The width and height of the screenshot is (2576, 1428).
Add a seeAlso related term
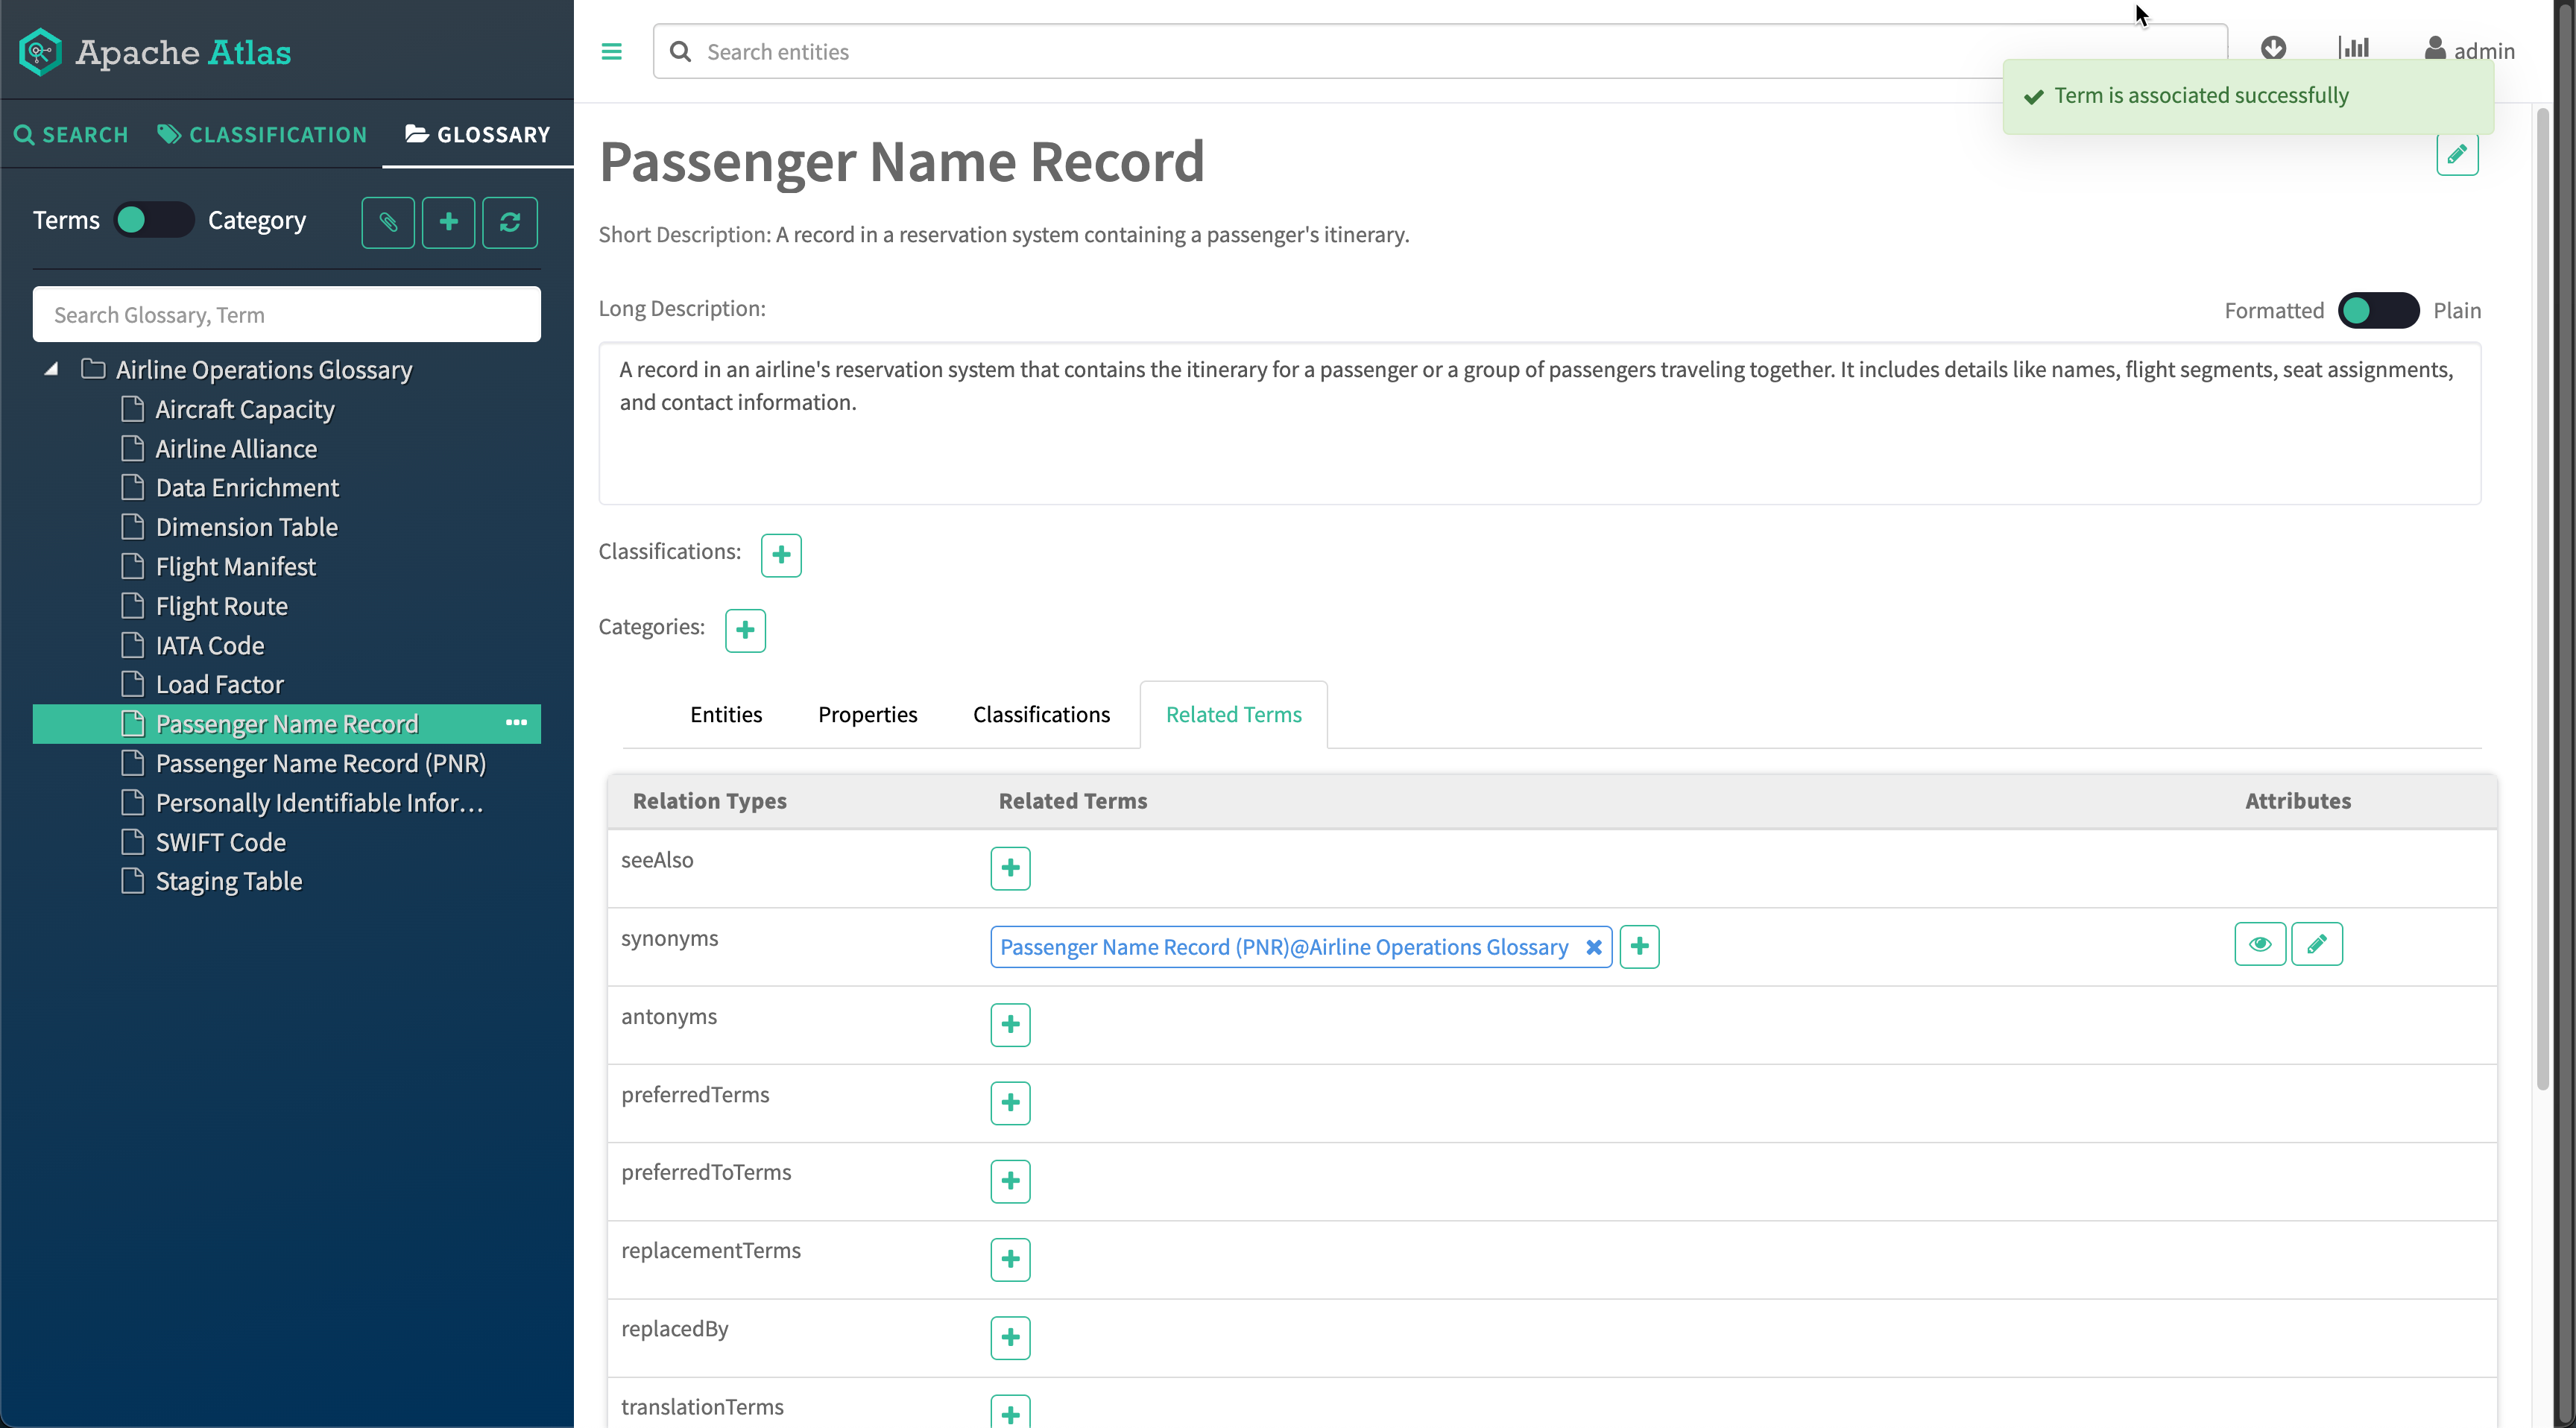pos(1010,868)
